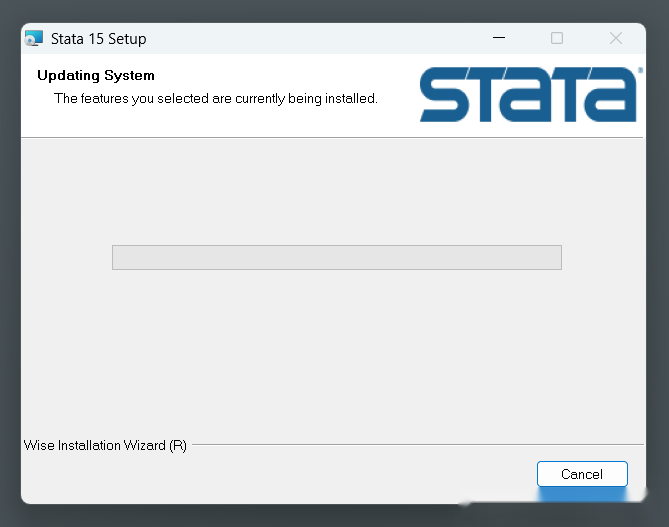The image size is (669, 527).
Task: Click the greyed-out maximize window icon
Action: 557,38
